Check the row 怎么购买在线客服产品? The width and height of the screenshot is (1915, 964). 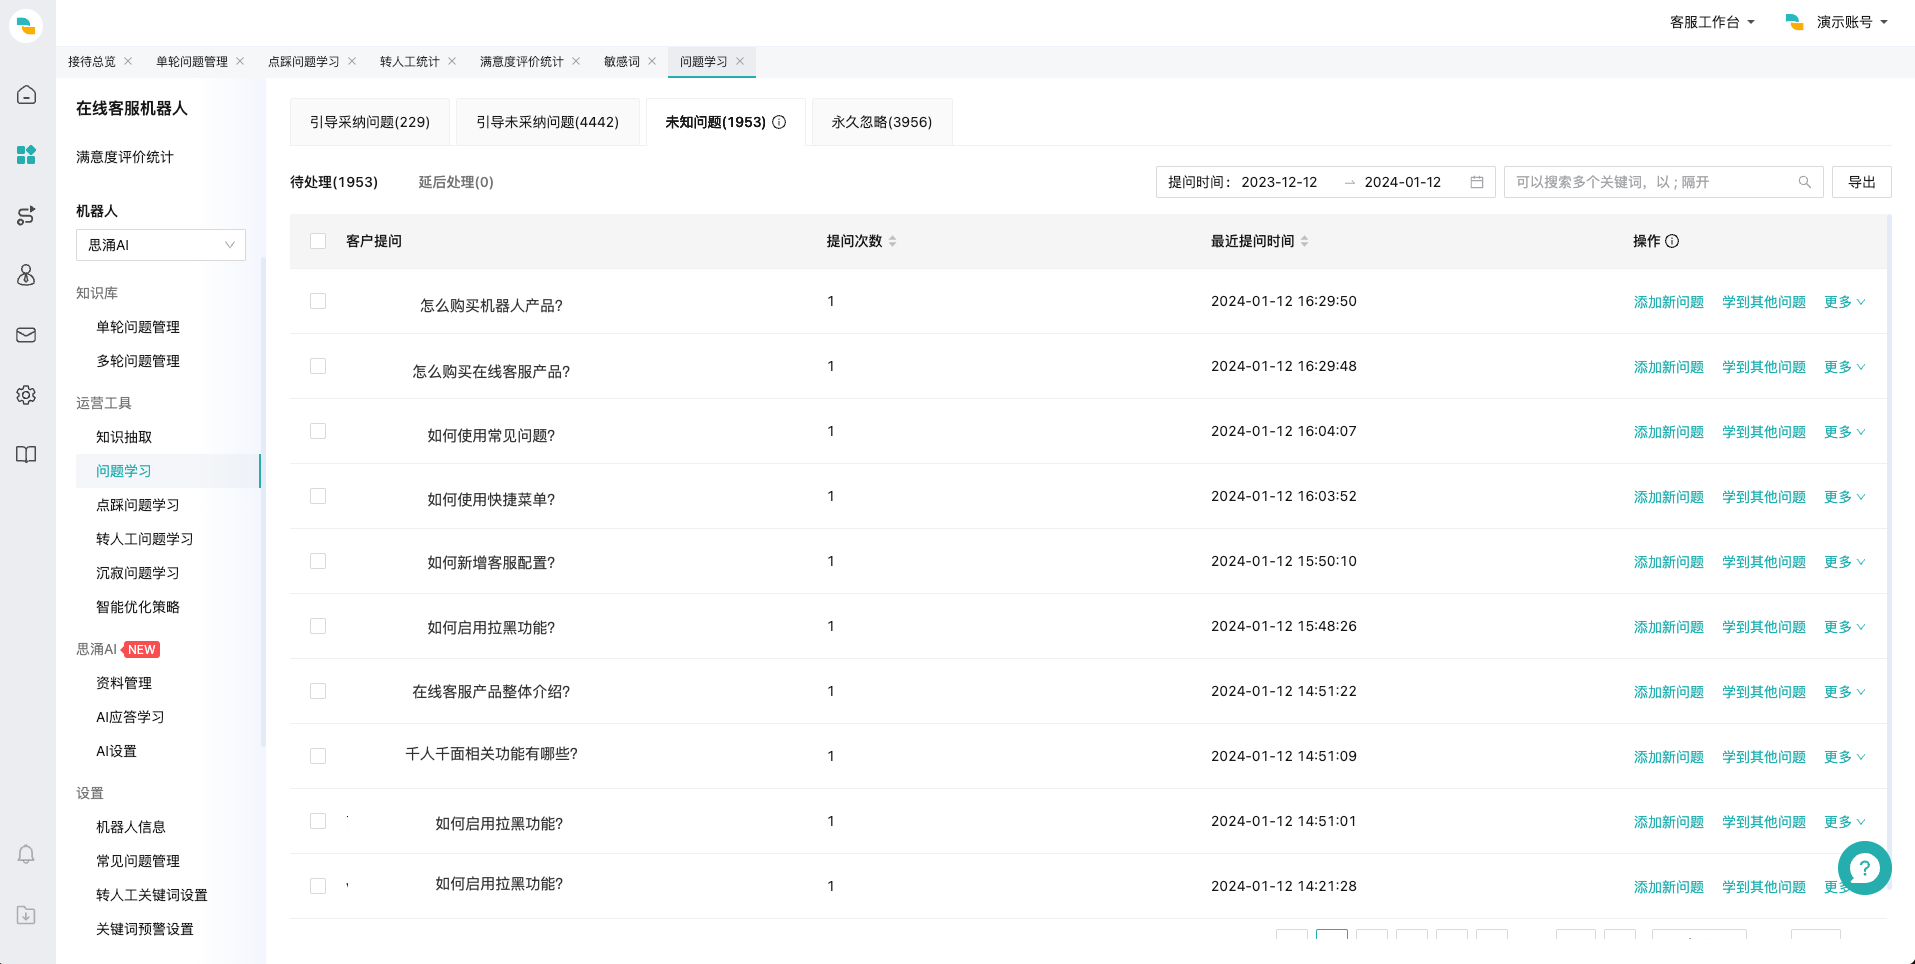[318, 366]
